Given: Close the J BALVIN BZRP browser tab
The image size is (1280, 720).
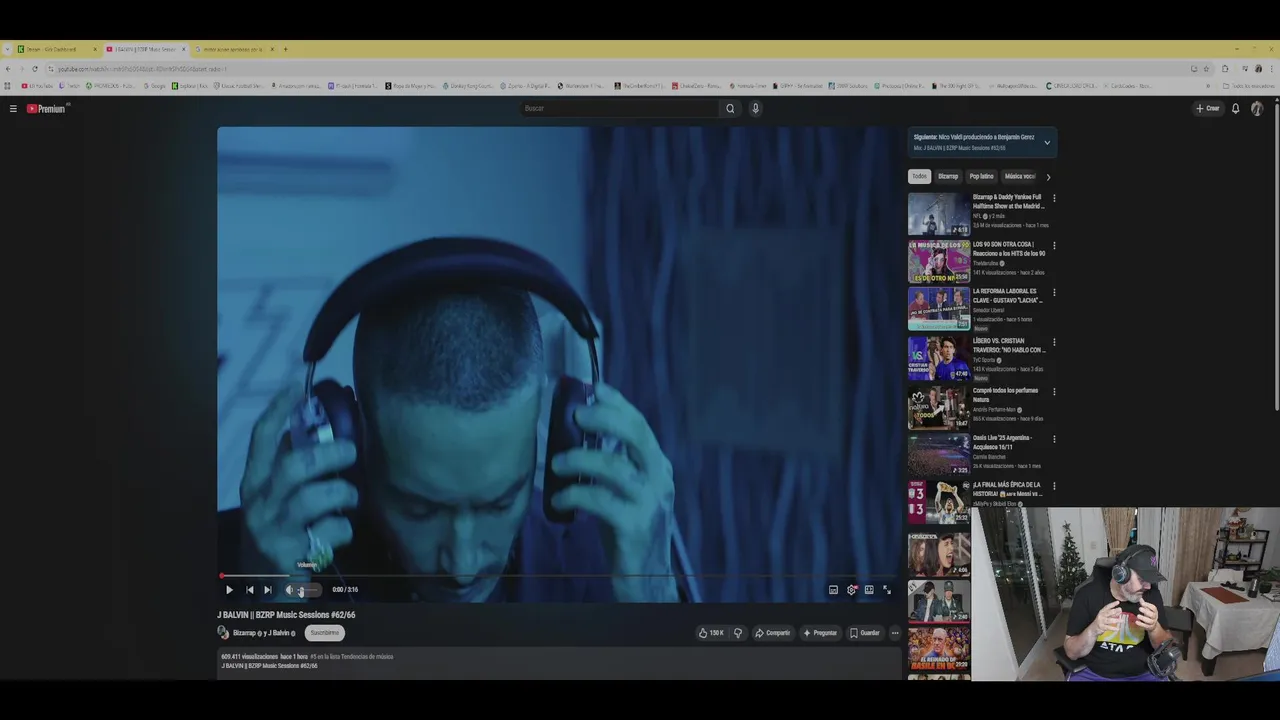Looking at the screenshot, I should (x=184, y=49).
